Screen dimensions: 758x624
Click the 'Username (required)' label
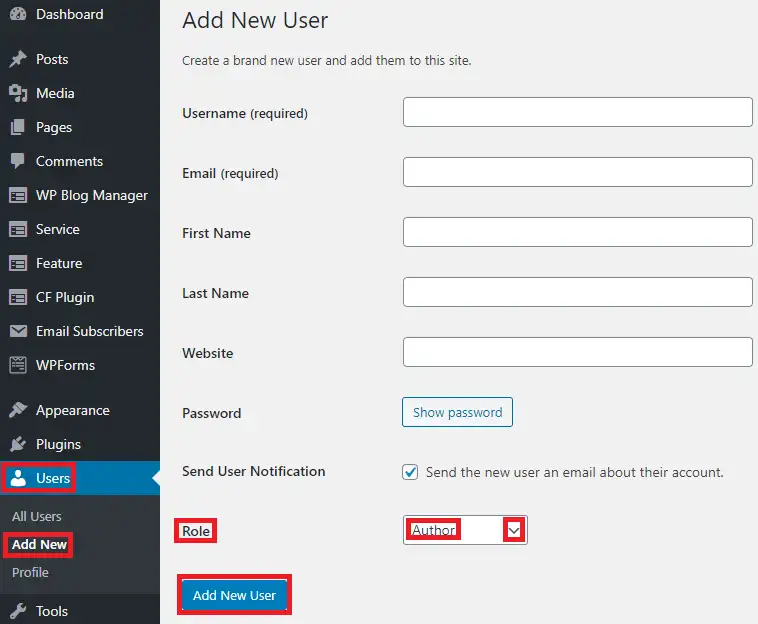point(245,114)
